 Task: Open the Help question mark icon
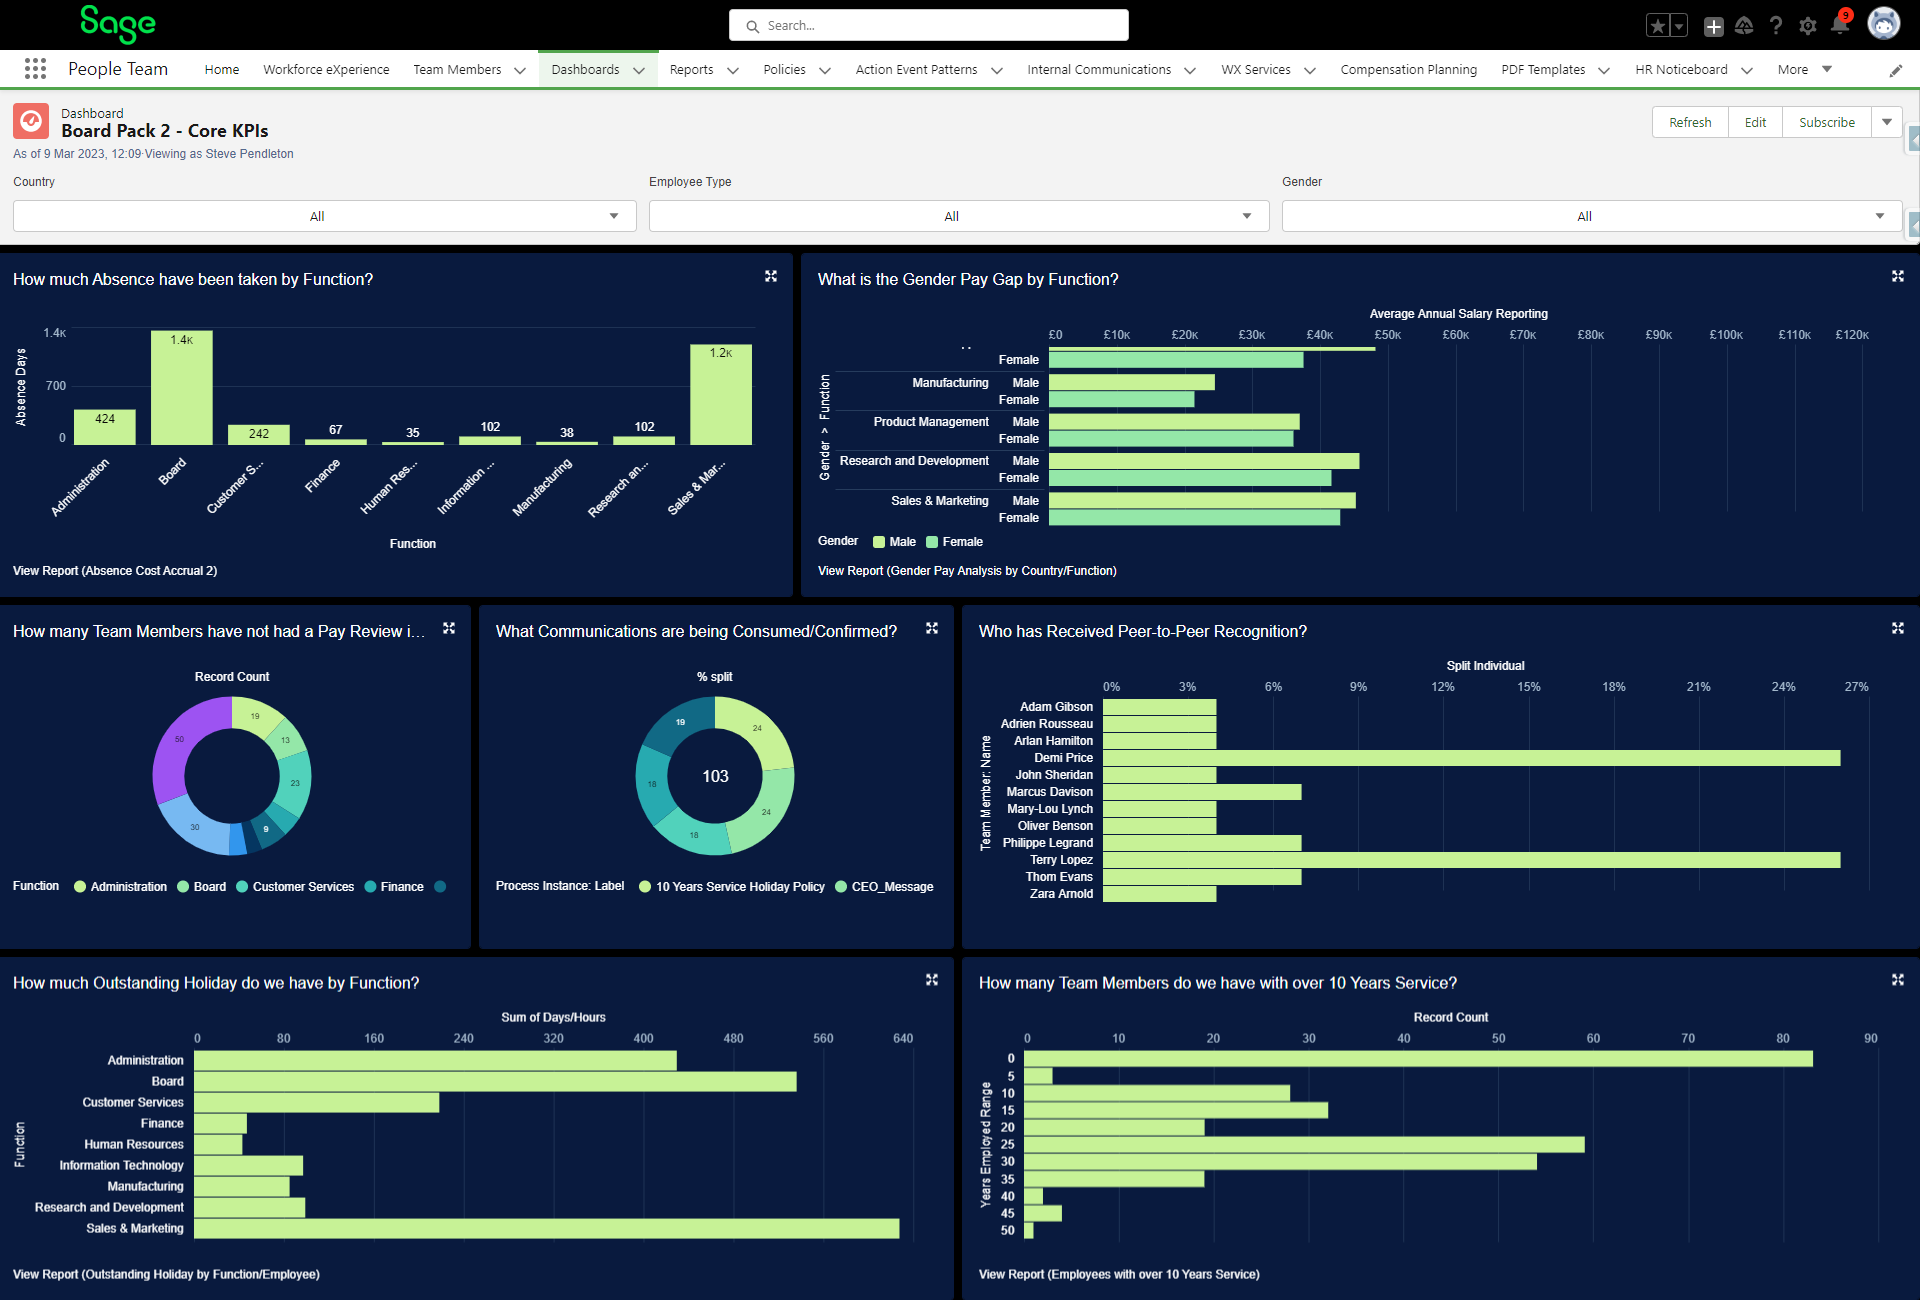tap(1776, 26)
